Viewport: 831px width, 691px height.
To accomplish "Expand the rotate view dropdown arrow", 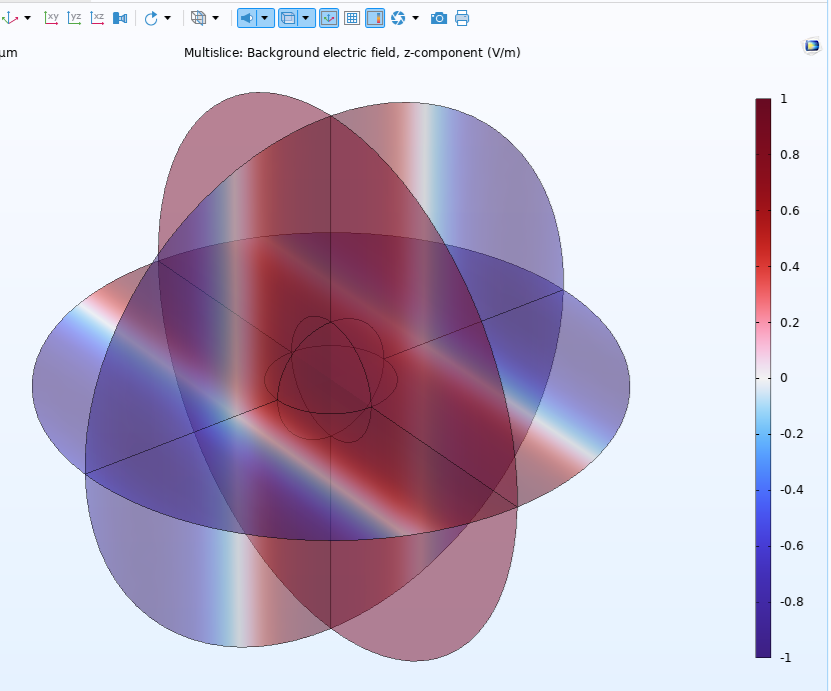I will point(167,18).
